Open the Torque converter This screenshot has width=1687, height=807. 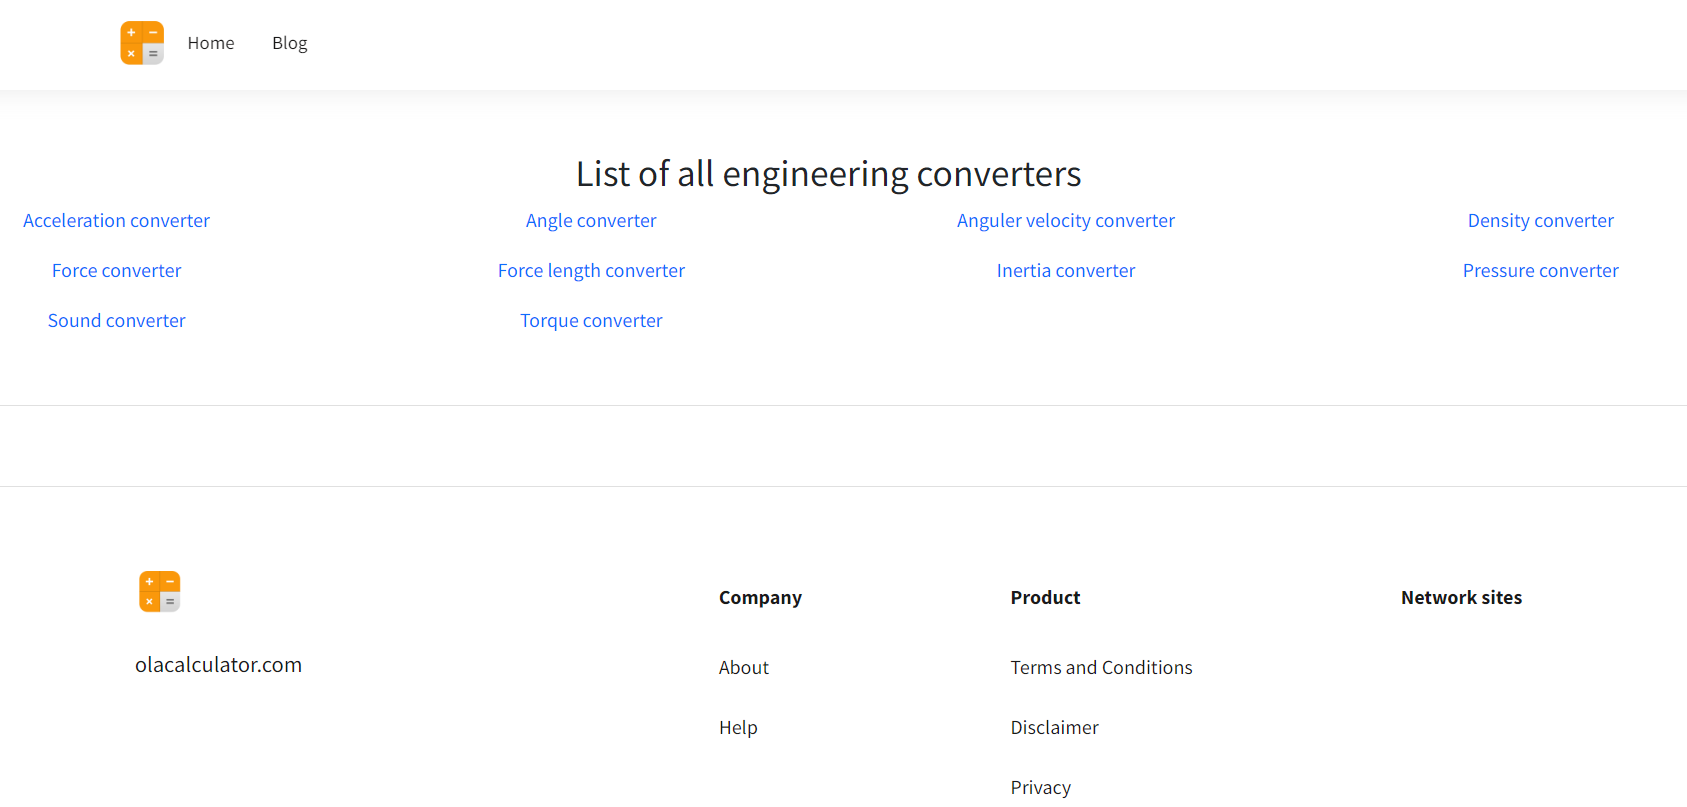(591, 320)
